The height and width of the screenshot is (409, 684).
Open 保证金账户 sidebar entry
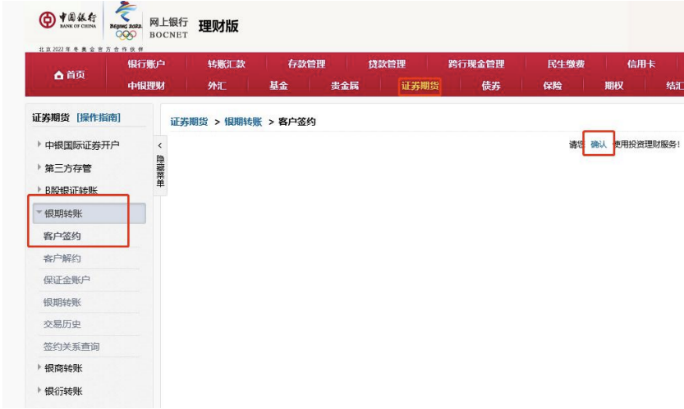[66, 280]
